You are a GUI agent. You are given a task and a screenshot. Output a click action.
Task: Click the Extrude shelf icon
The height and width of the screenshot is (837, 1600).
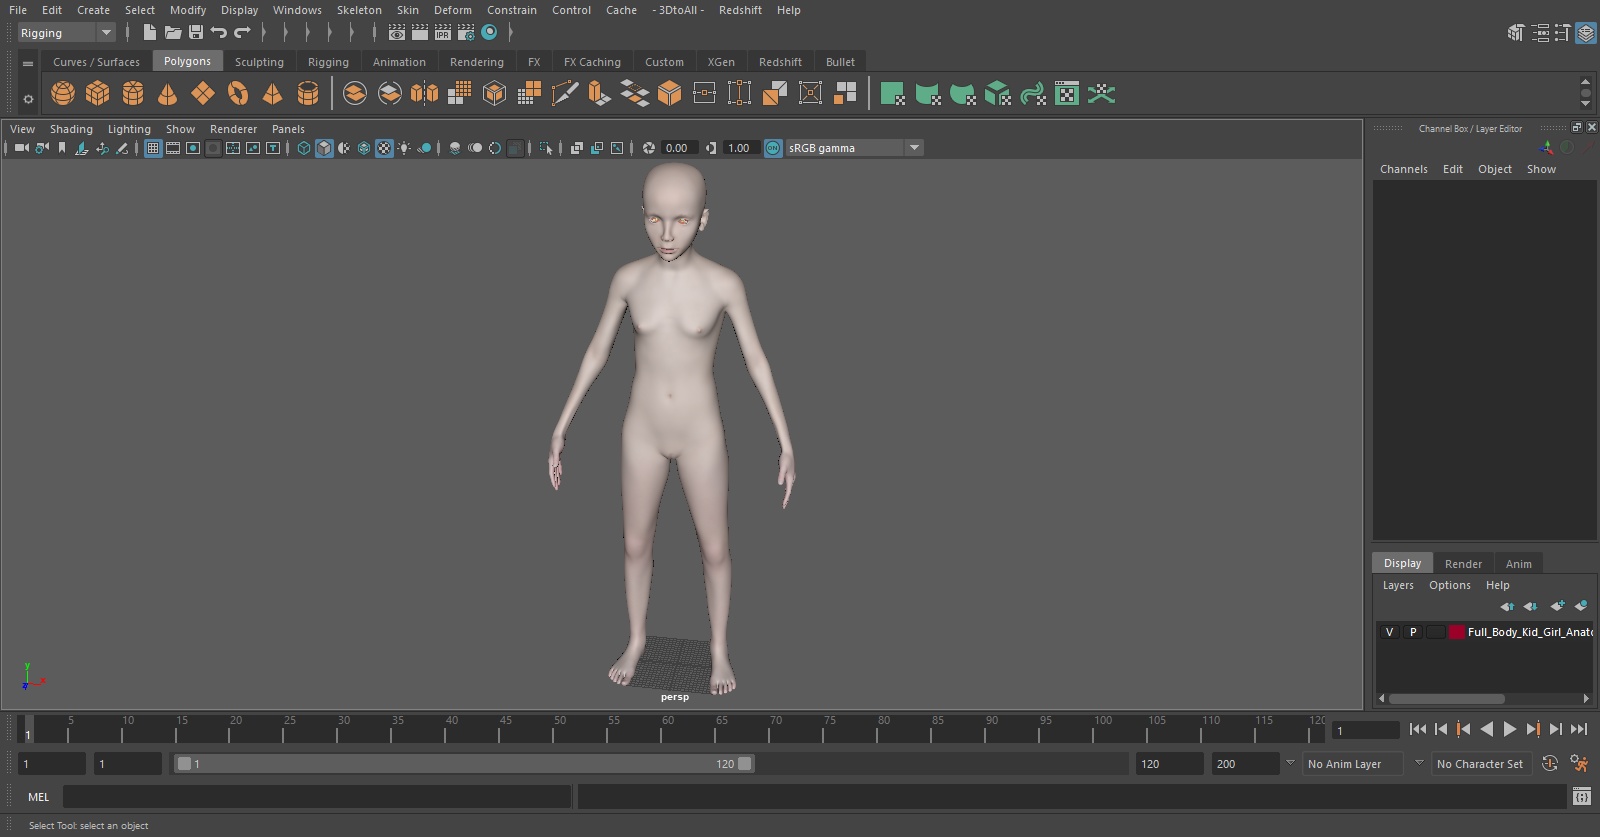coord(599,94)
